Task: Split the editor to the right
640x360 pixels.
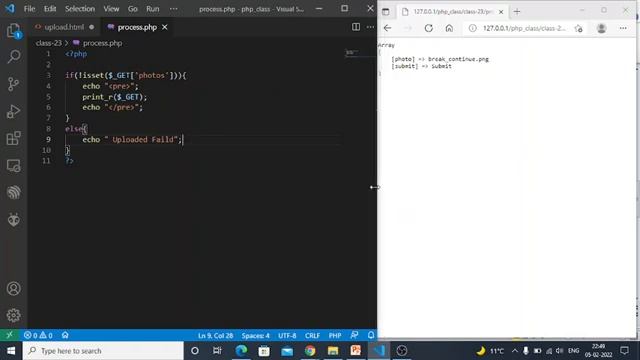Action: [356, 27]
